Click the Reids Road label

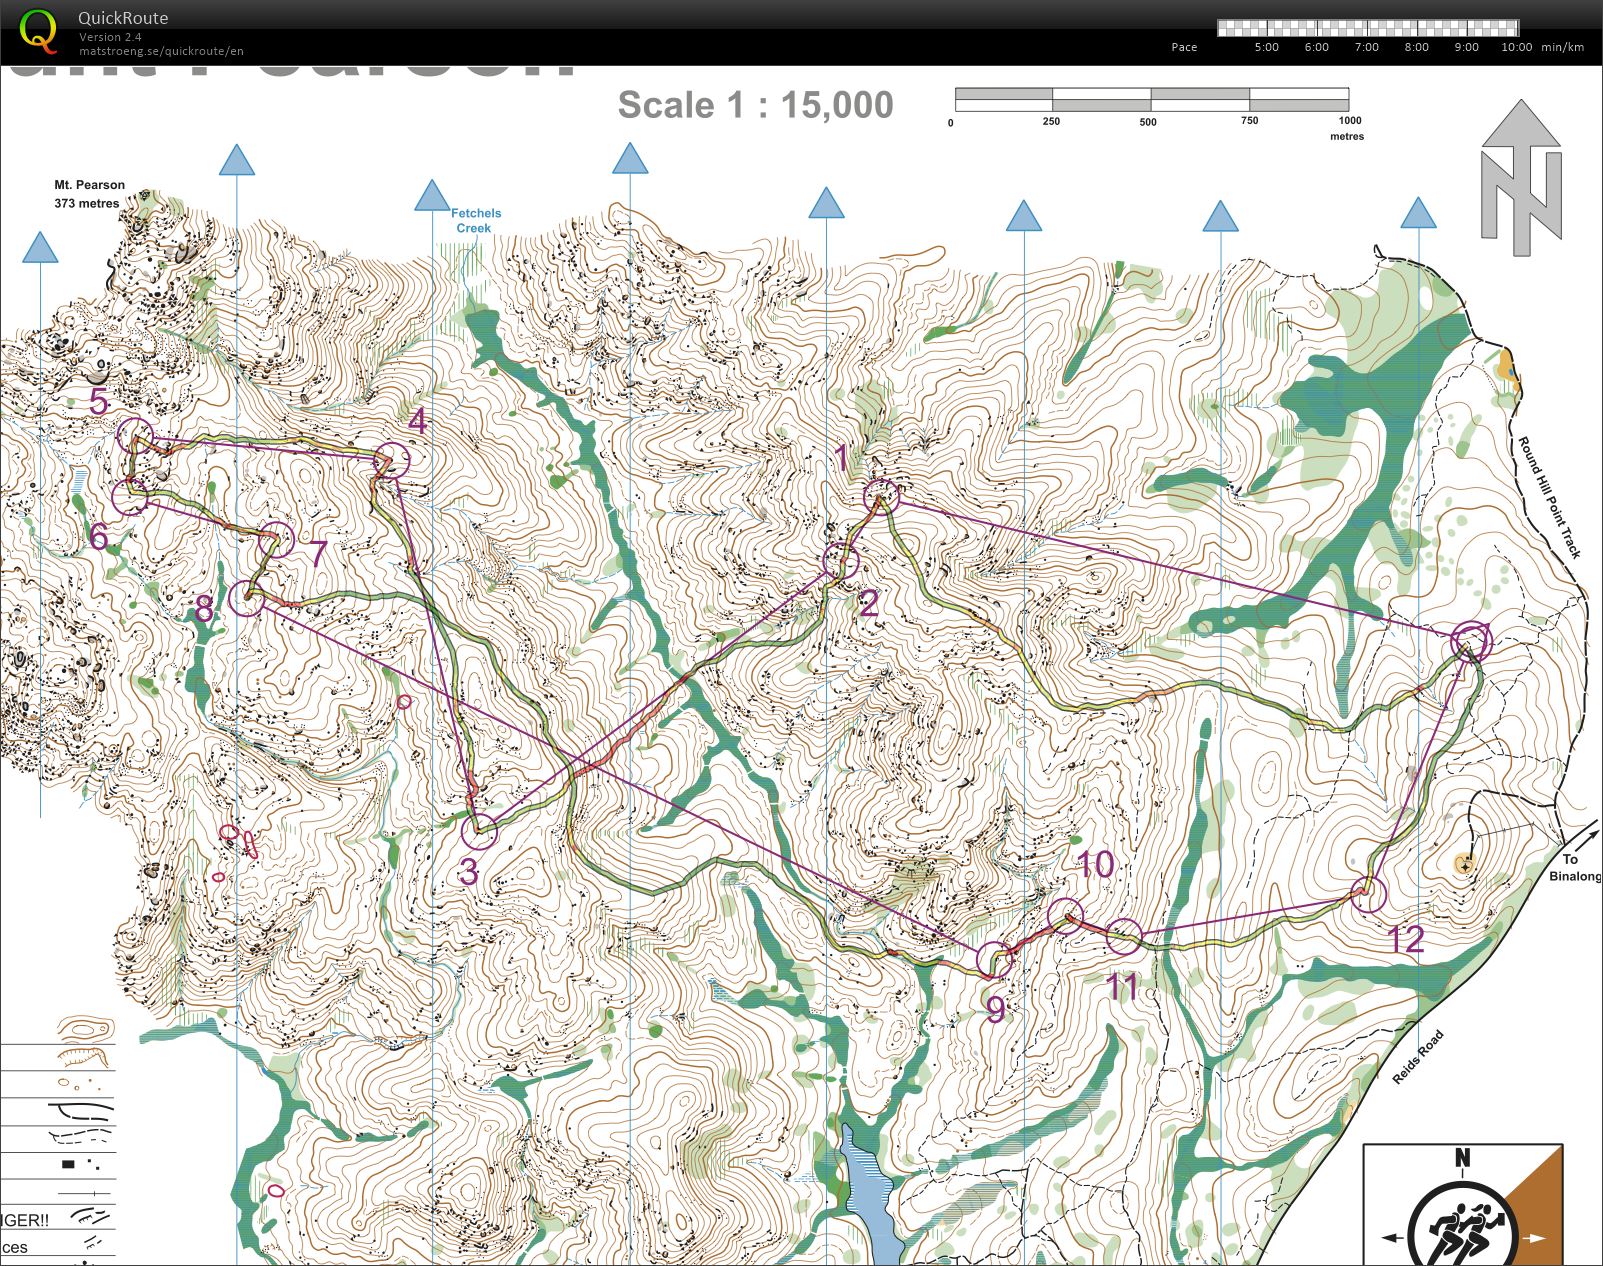click(x=1418, y=1057)
